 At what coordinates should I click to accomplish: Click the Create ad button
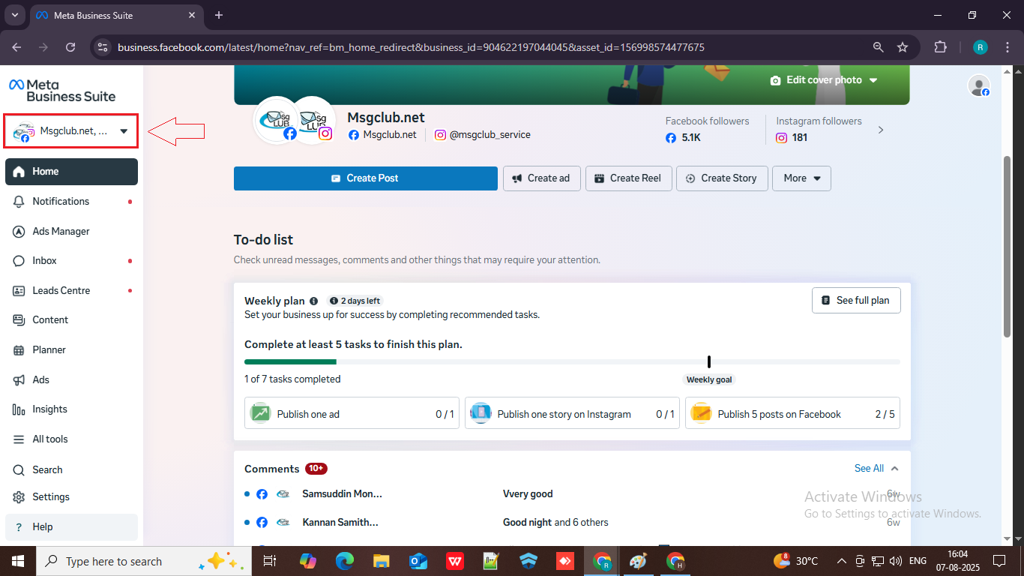tap(541, 178)
